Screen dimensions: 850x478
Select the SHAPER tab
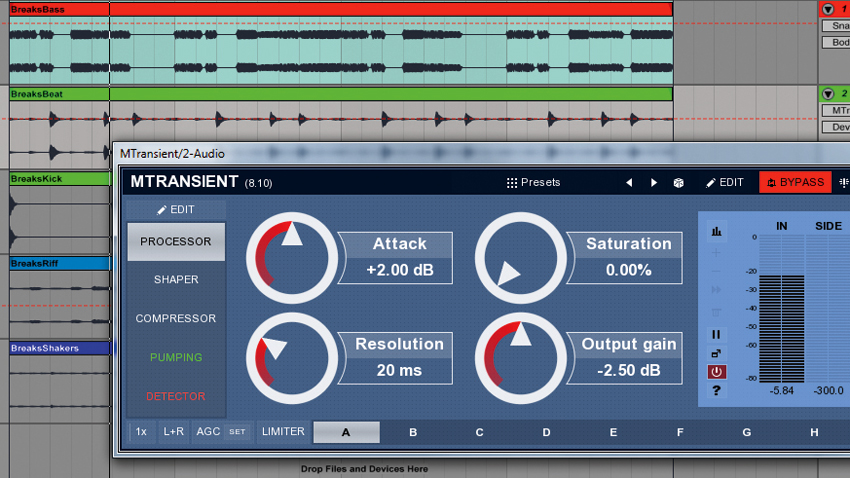176,280
